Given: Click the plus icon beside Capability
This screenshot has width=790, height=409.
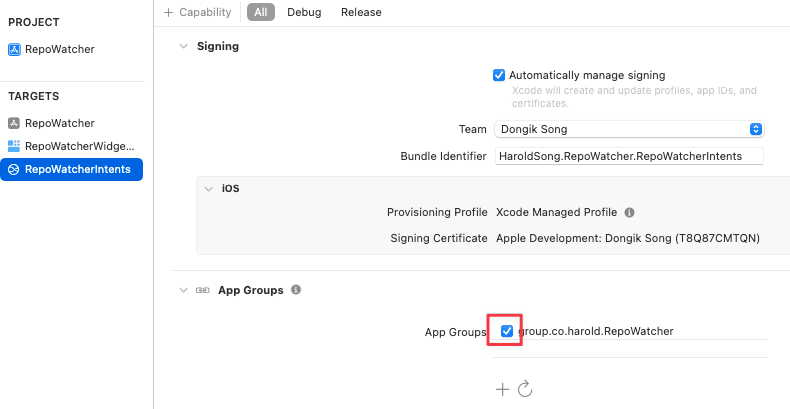Looking at the screenshot, I should pos(168,13).
